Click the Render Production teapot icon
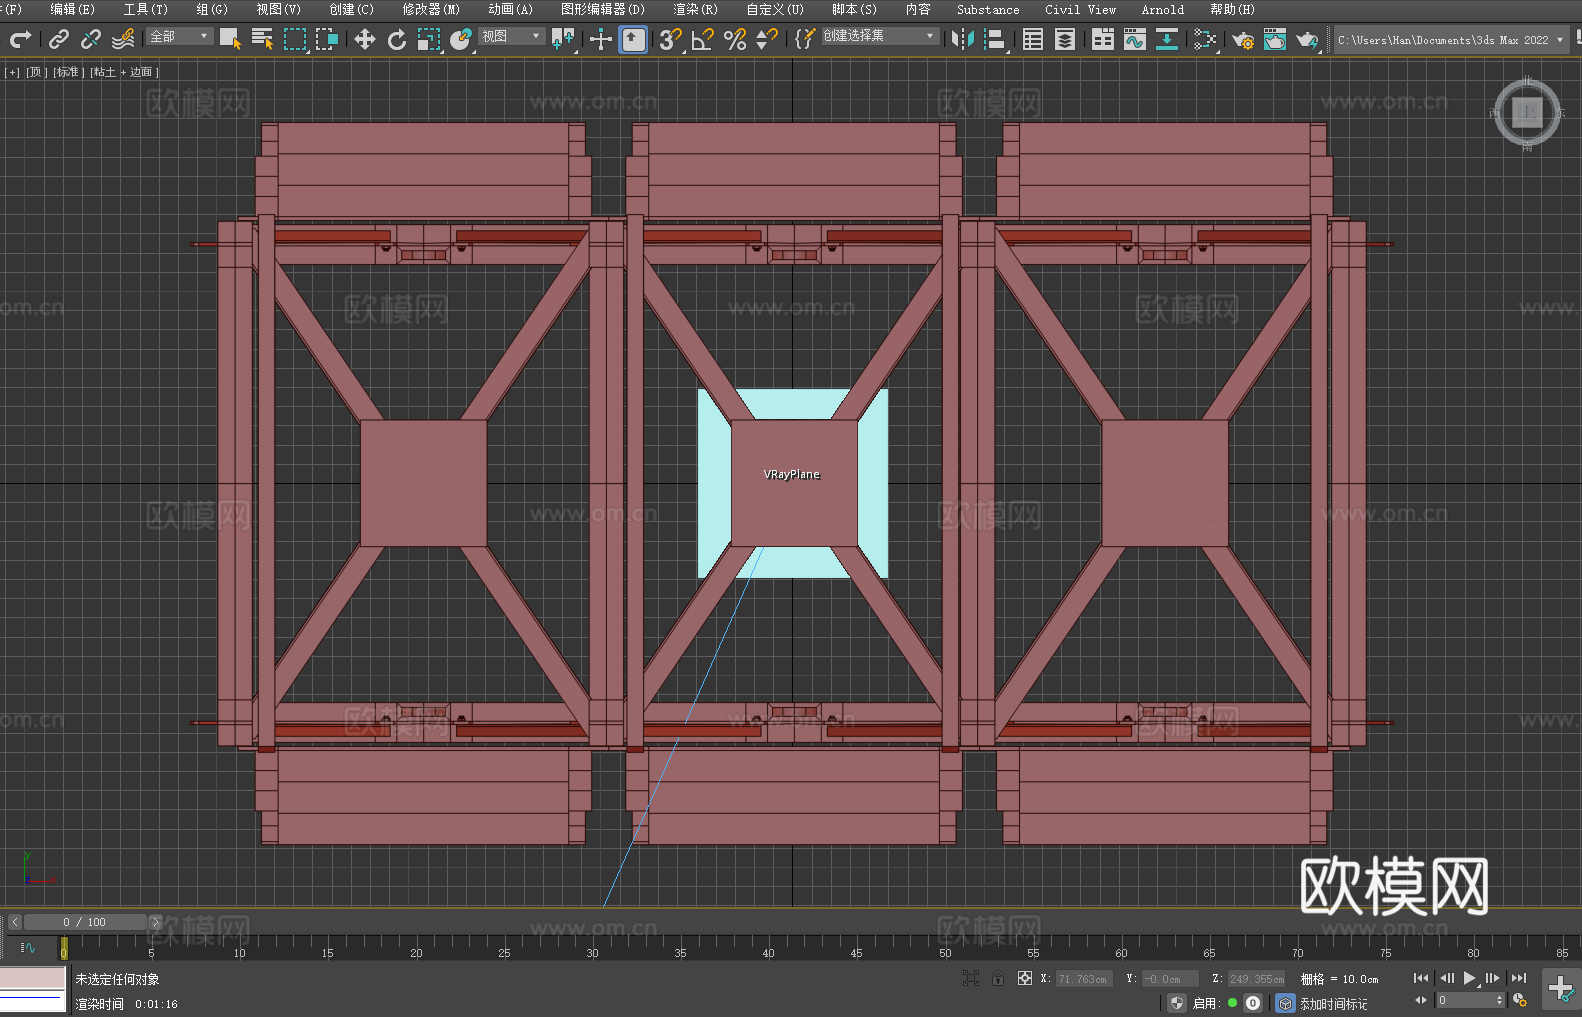 [x=1307, y=39]
